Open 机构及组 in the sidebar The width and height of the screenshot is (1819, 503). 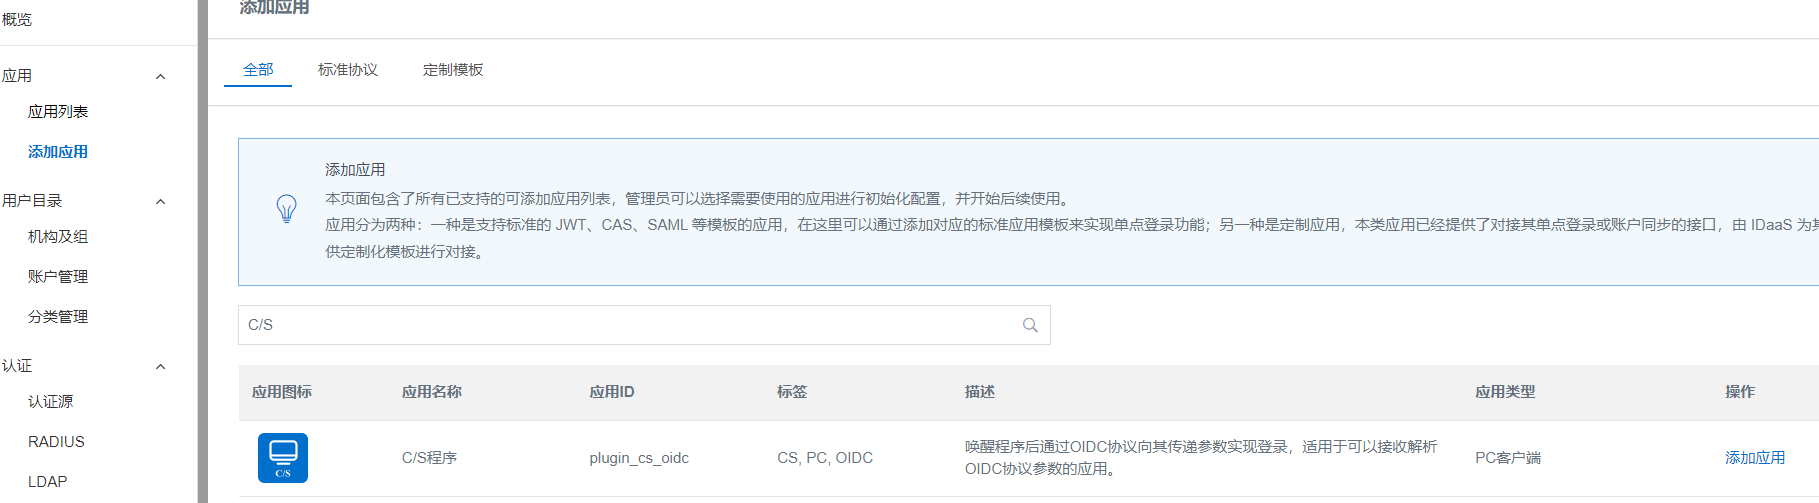tap(58, 237)
